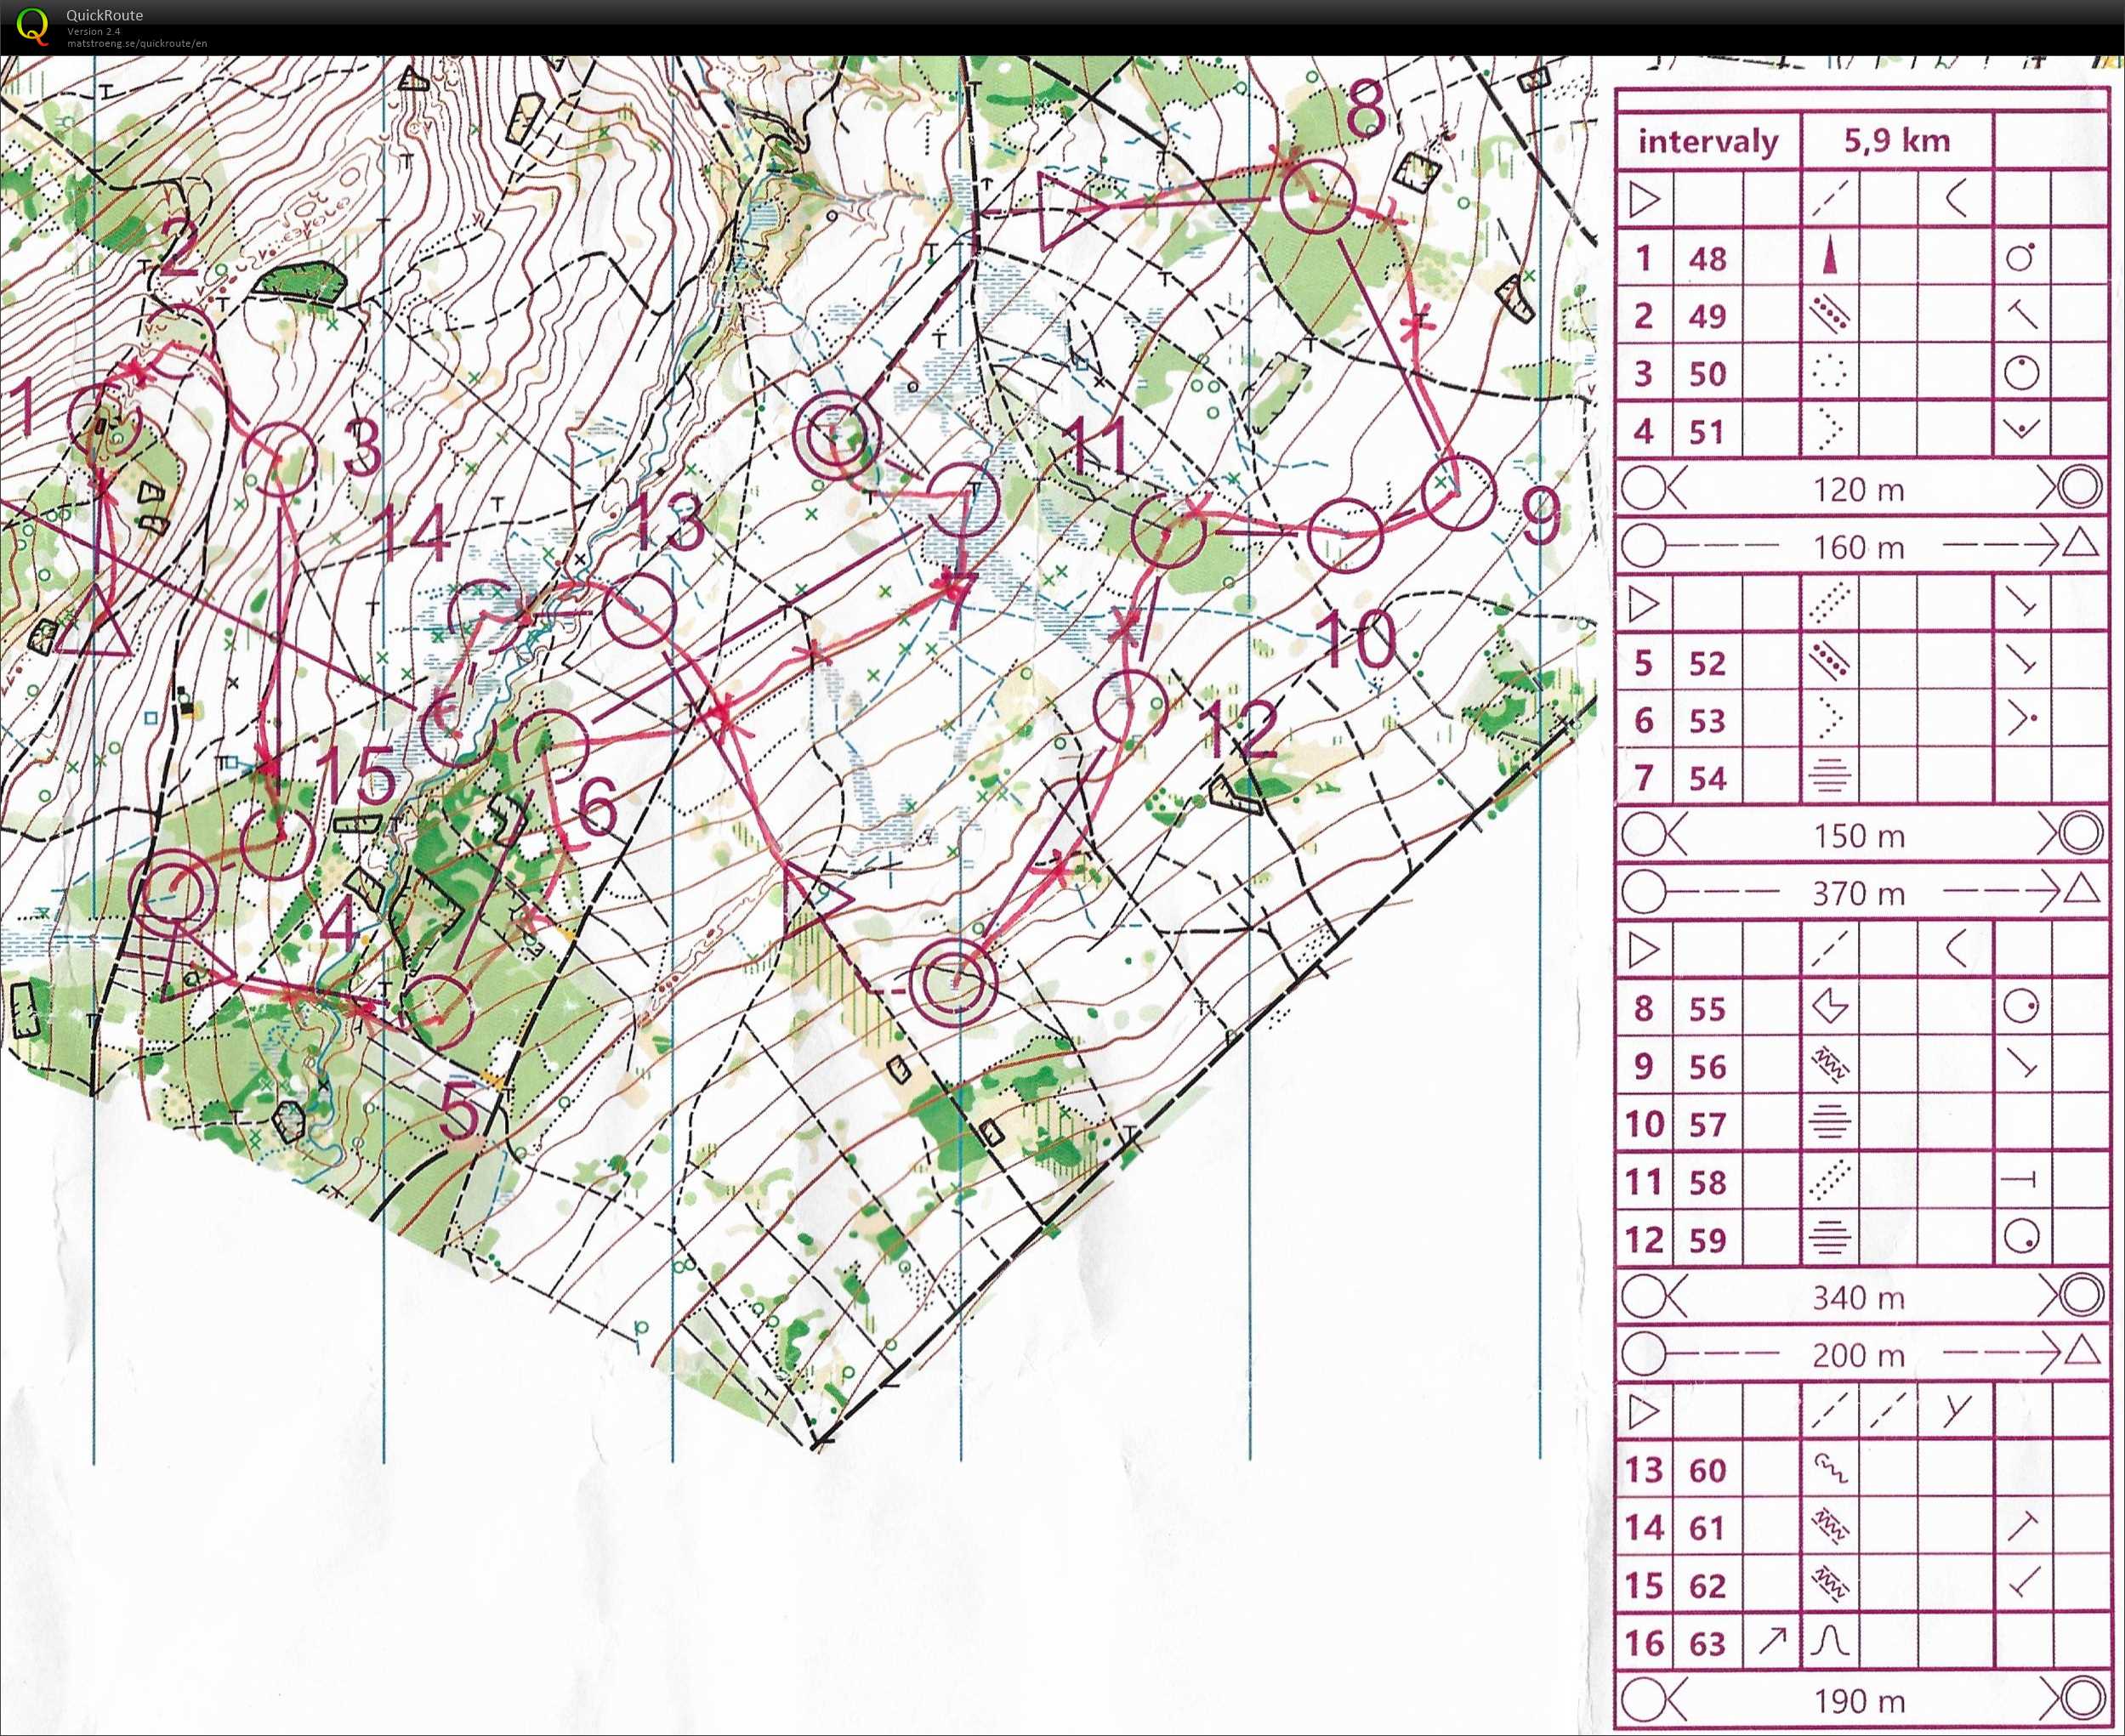Viewport: 2125px width, 1736px height.
Task: Click the hill symbol in row 16 63
Action: click(1831, 1642)
